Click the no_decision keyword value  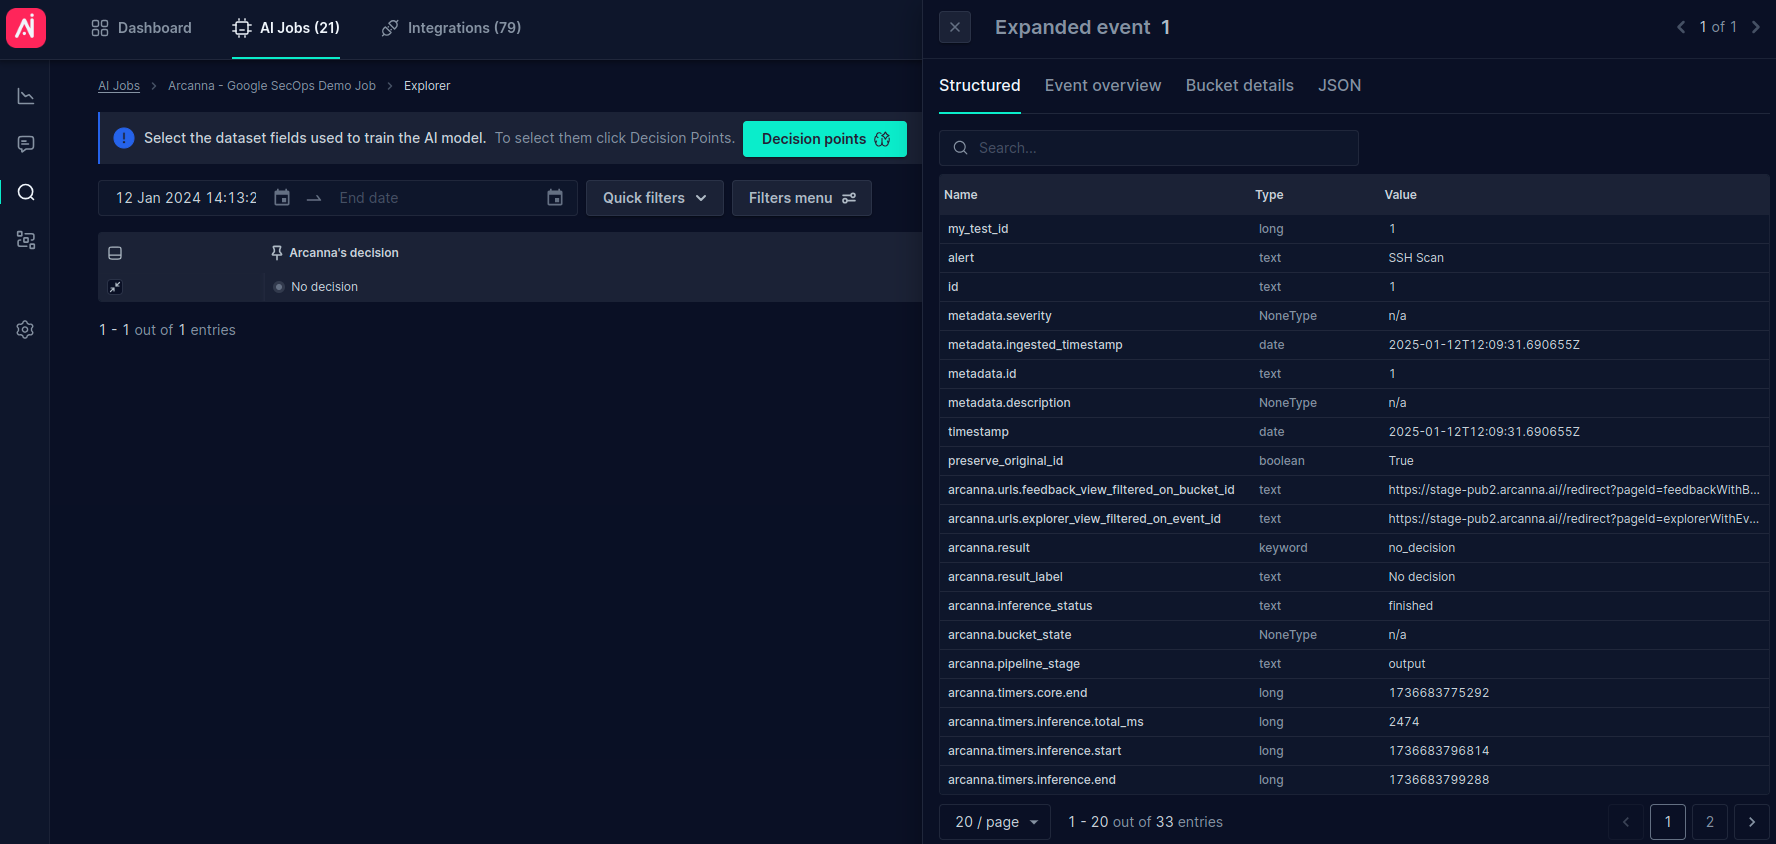[x=1422, y=548]
